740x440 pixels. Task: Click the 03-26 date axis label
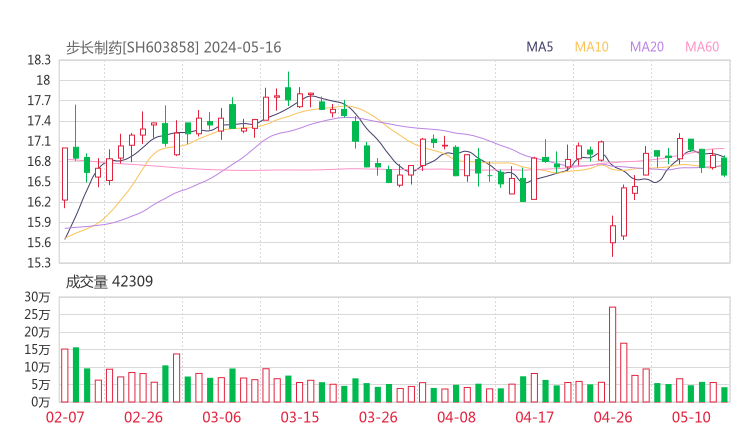(x=378, y=417)
